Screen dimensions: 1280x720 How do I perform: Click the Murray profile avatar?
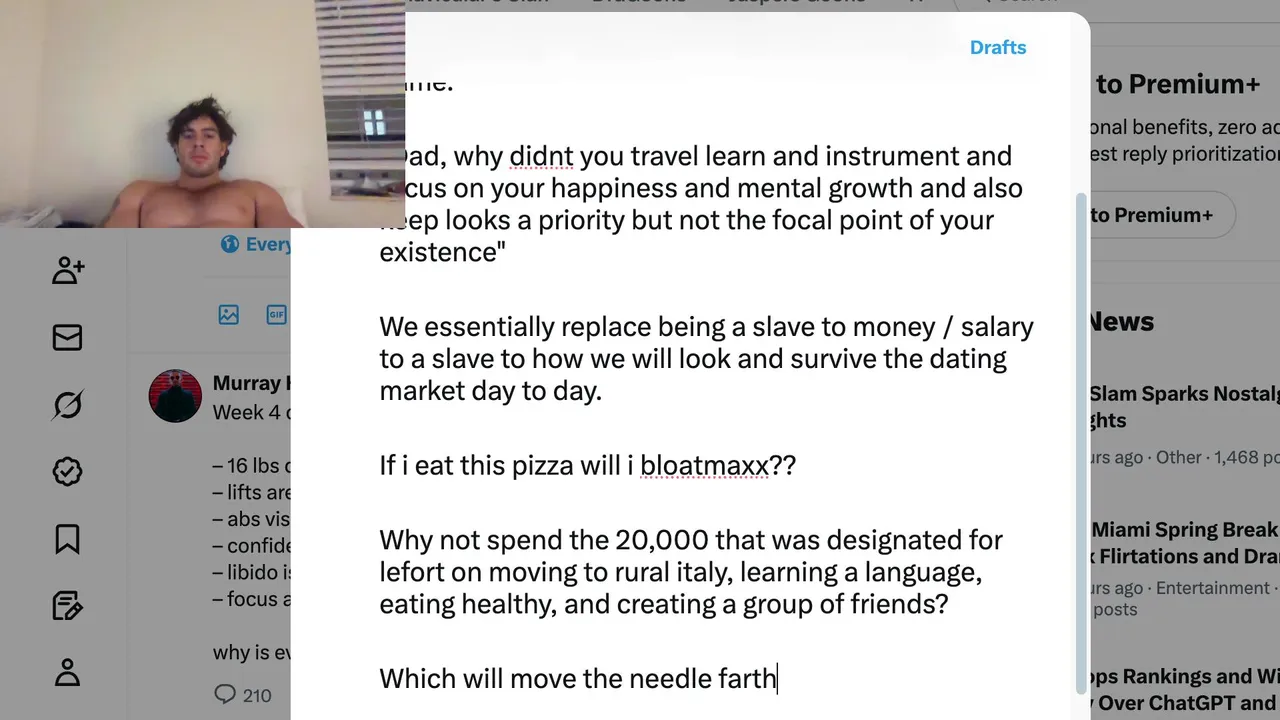pyautogui.click(x=175, y=395)
